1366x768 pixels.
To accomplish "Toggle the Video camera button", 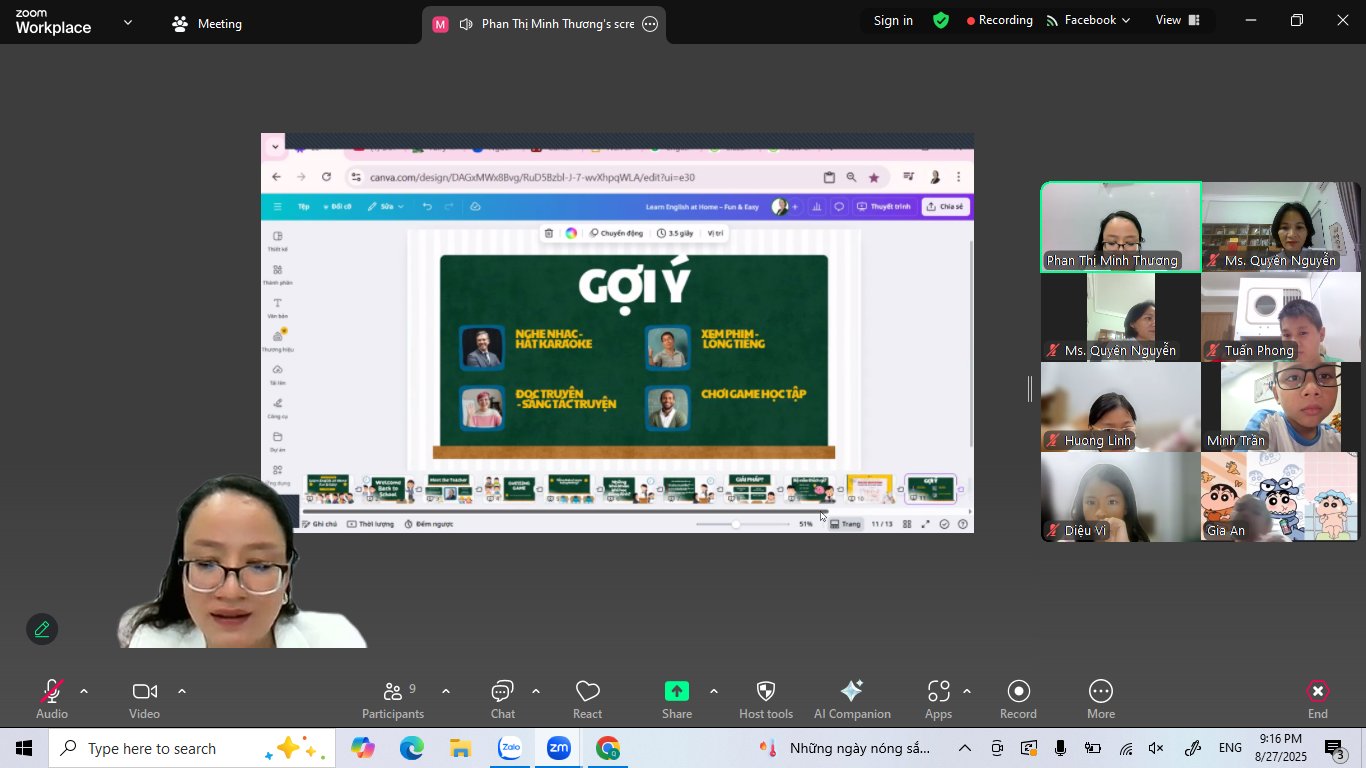I will pyautogui.click(x=144, y=692).
